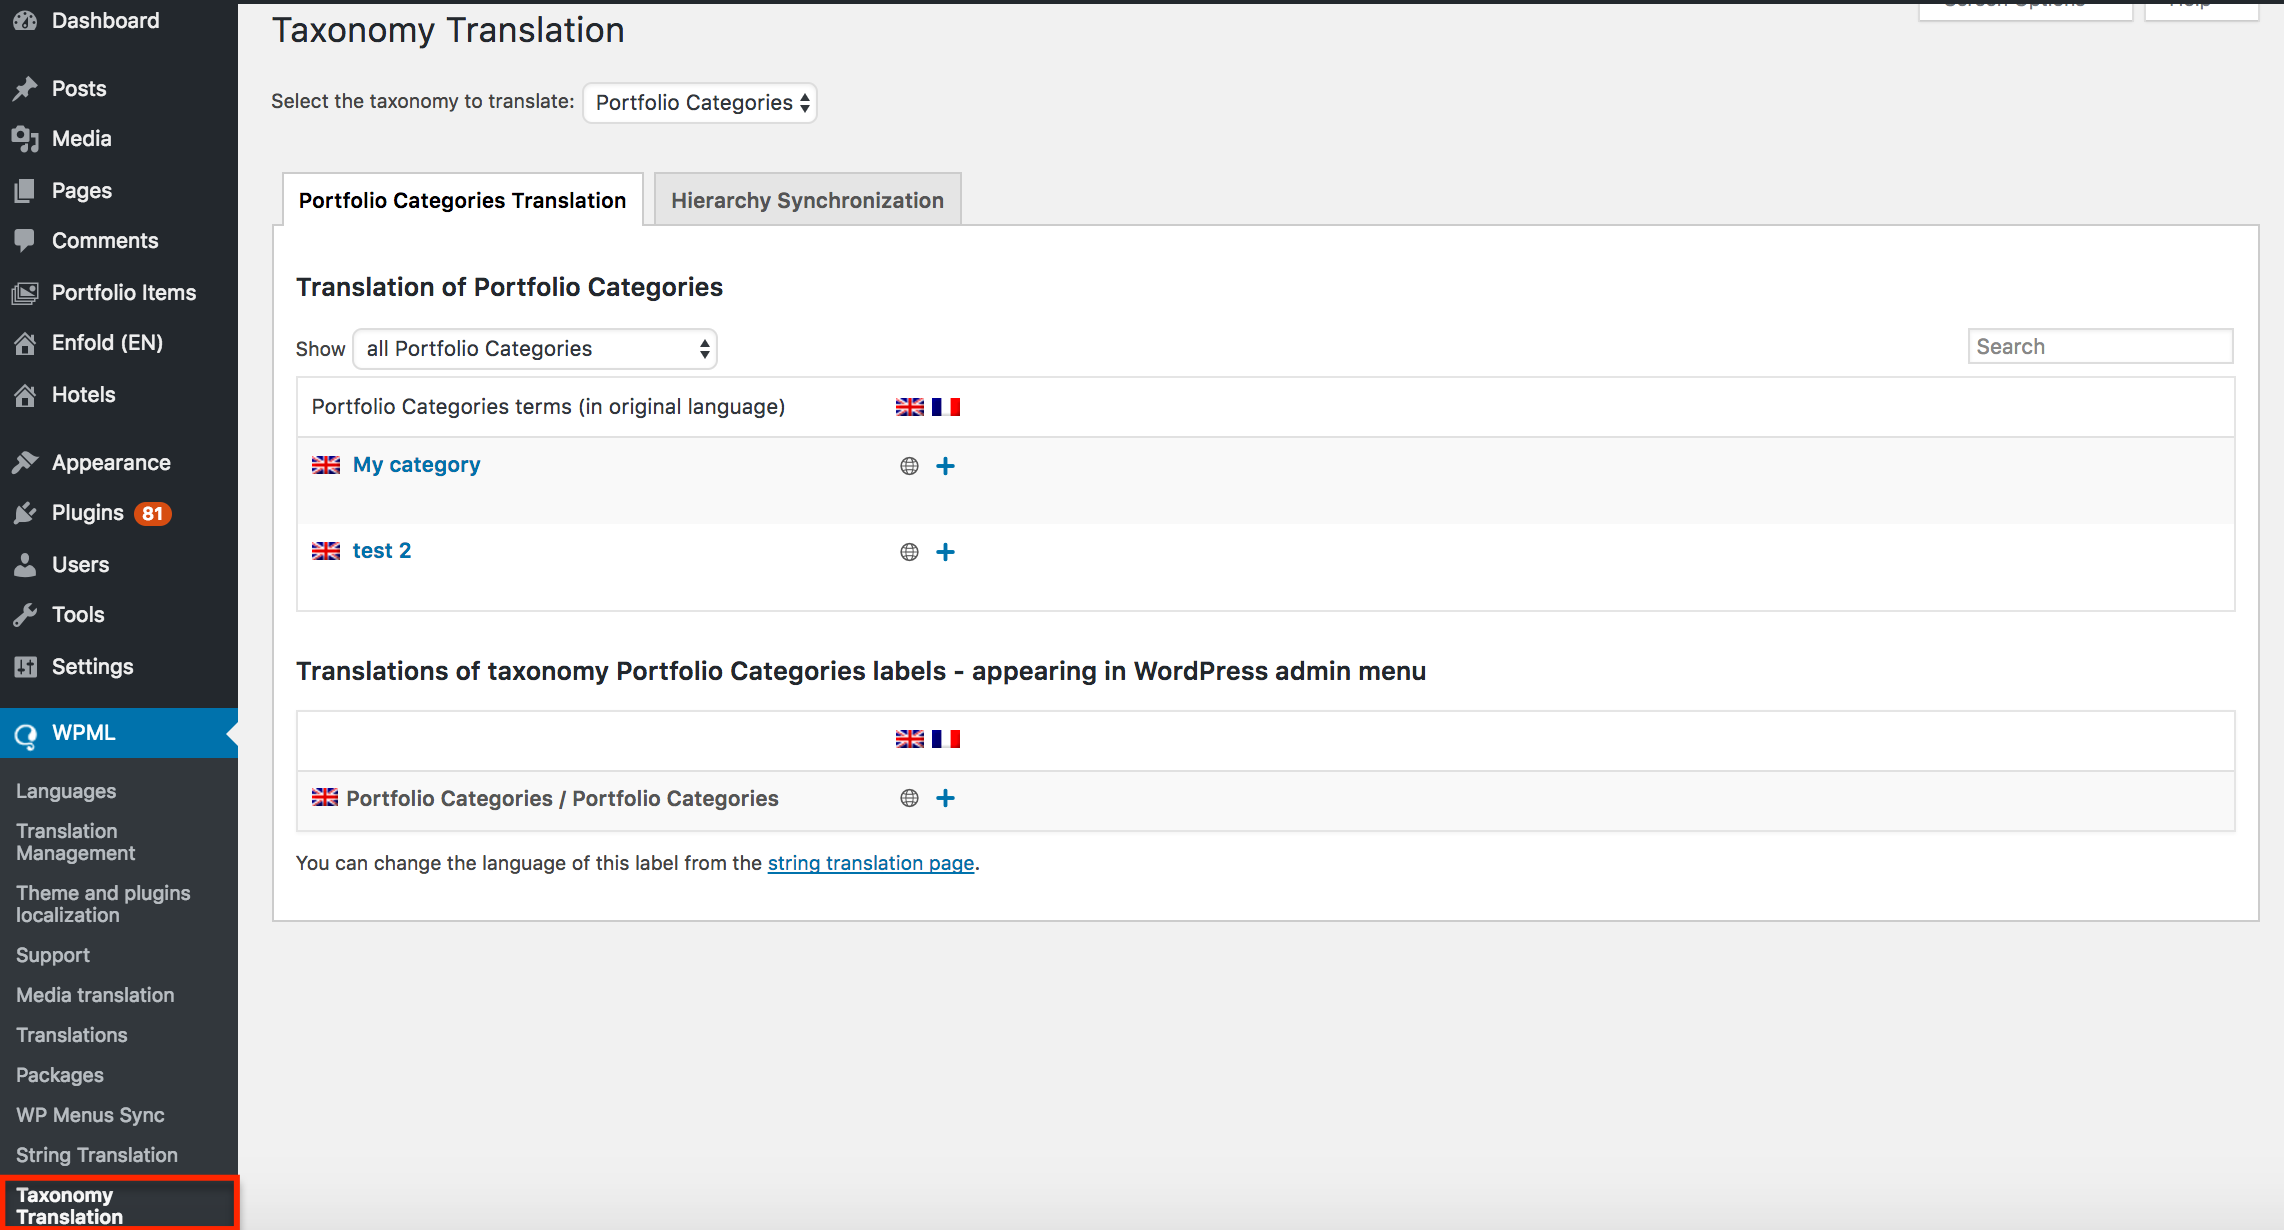The height and width of the screenshot is (1230, 2284).
Task: Click the Appearance paintbrush icon
Action: pyautogui.click(x=25, y=463)
